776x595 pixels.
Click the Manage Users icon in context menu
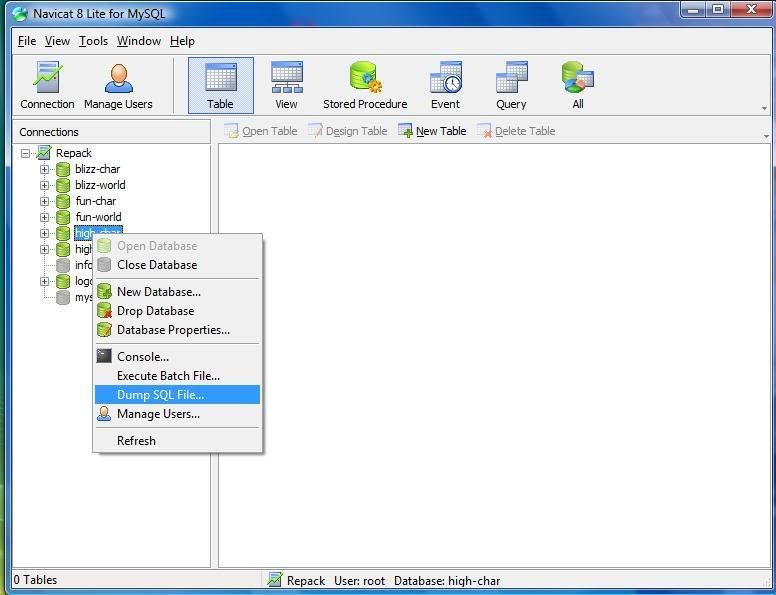[x=104, y=414]
